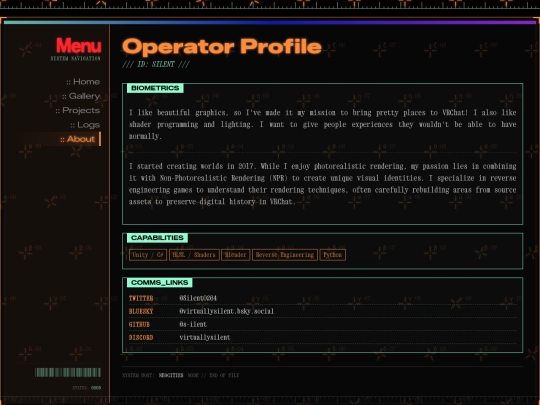Click the TWITTER row label
The width and height of the screenshot is (540, 405).
[141, 298]
